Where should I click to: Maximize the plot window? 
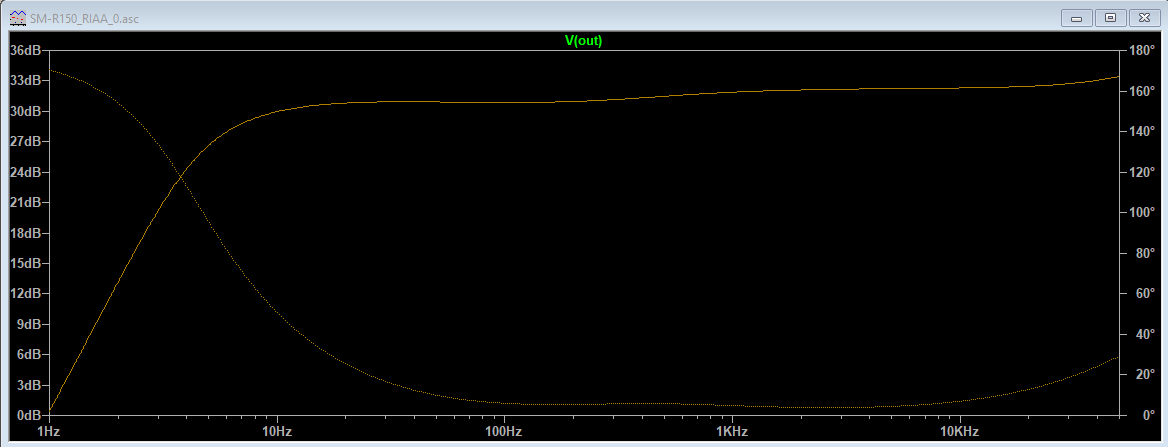pos(1111,17)
